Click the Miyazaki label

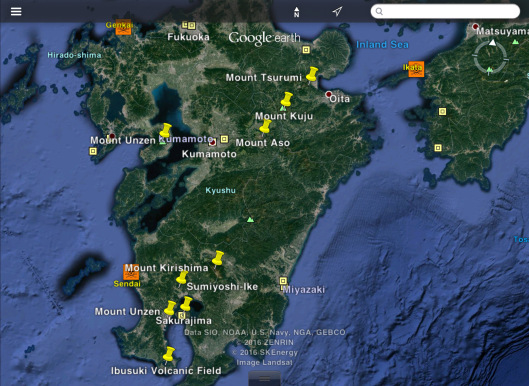point(304,290)
